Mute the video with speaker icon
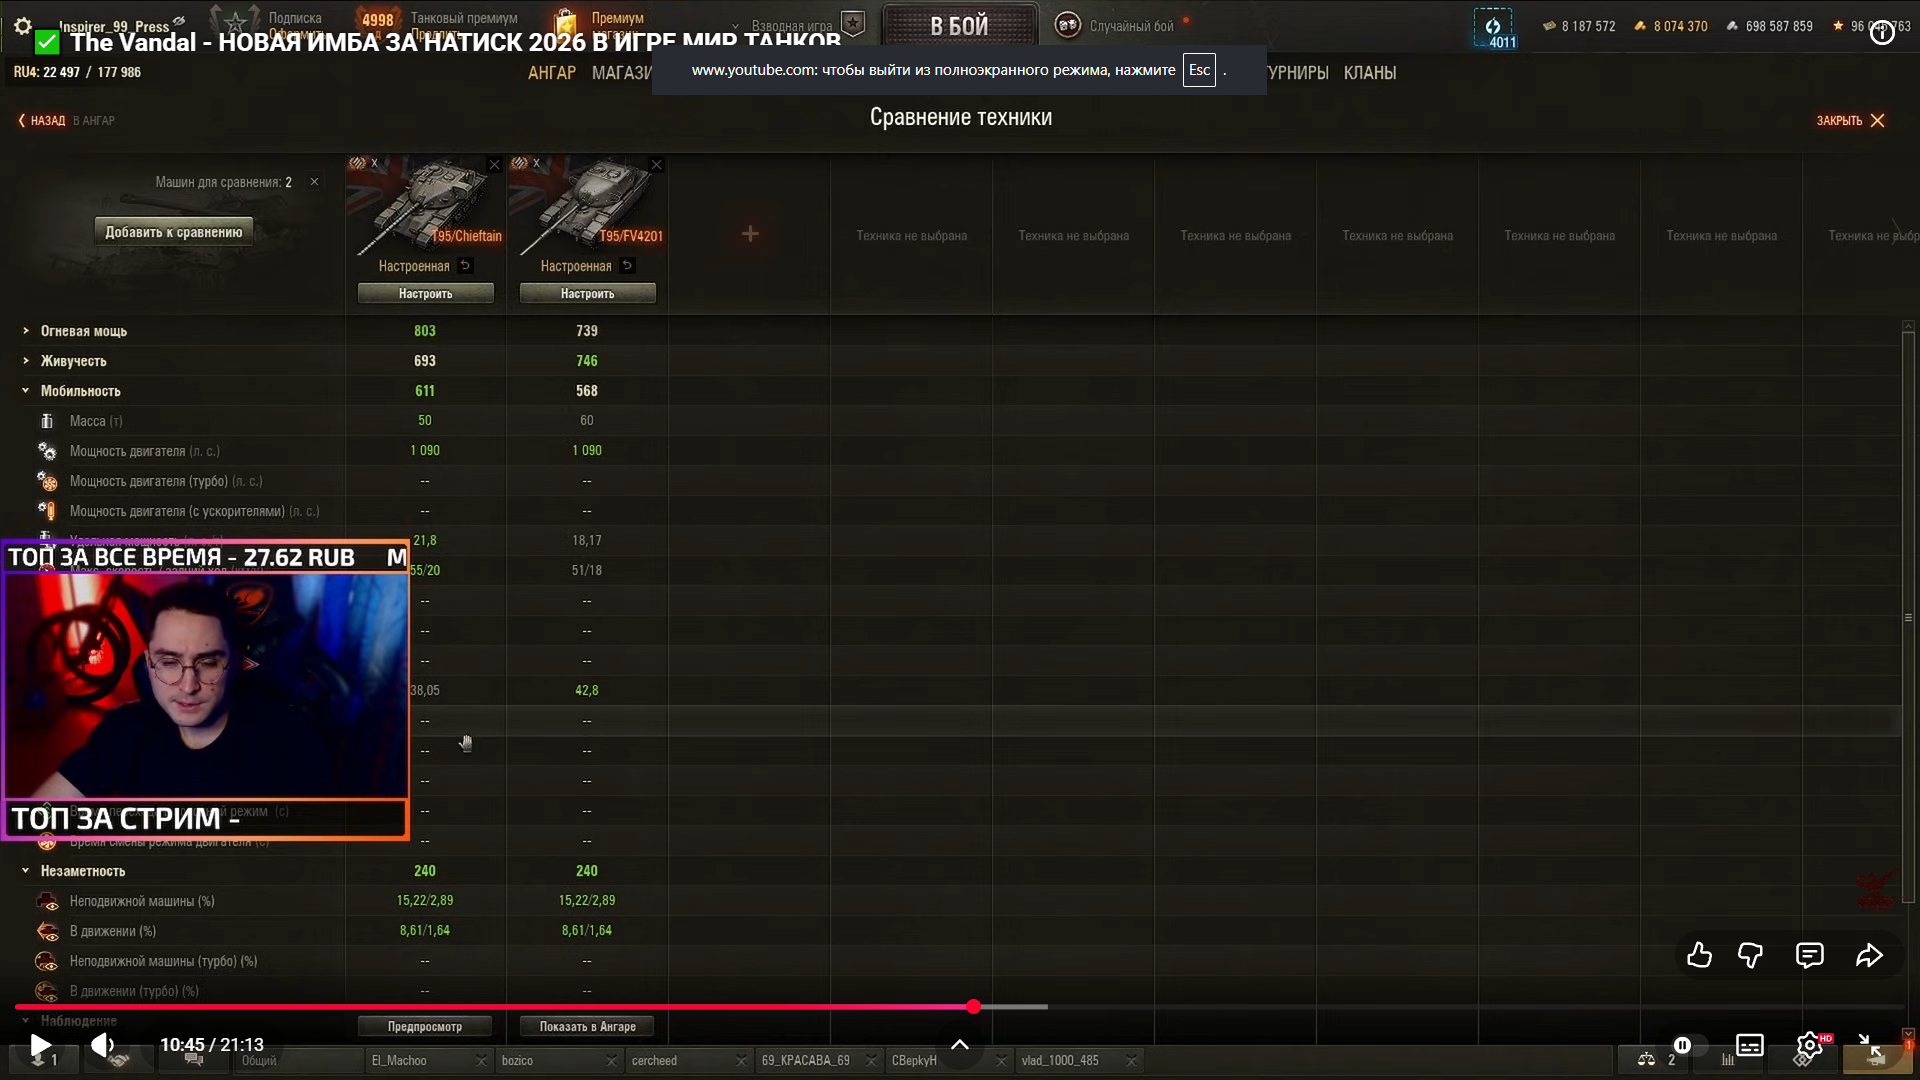The image size is (1920, 1080). (x=103, y=1046)
